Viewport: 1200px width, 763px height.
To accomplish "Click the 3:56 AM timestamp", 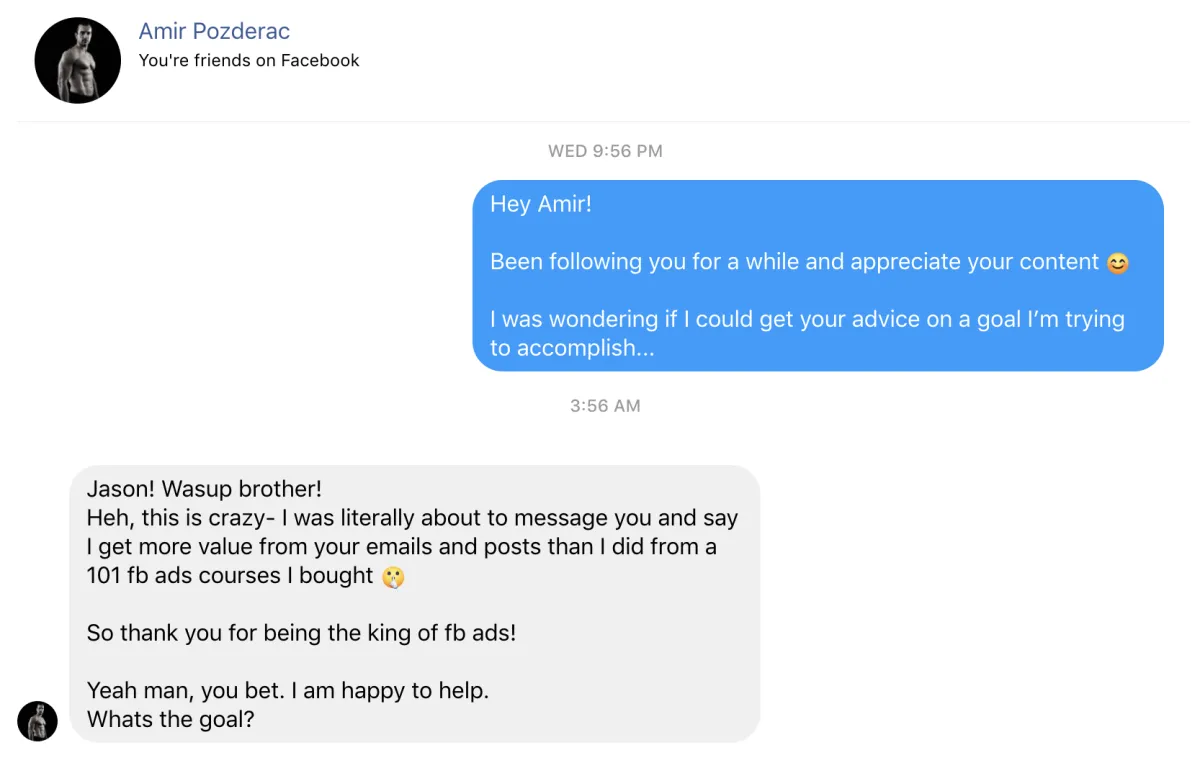I will [x=605, y=406].
